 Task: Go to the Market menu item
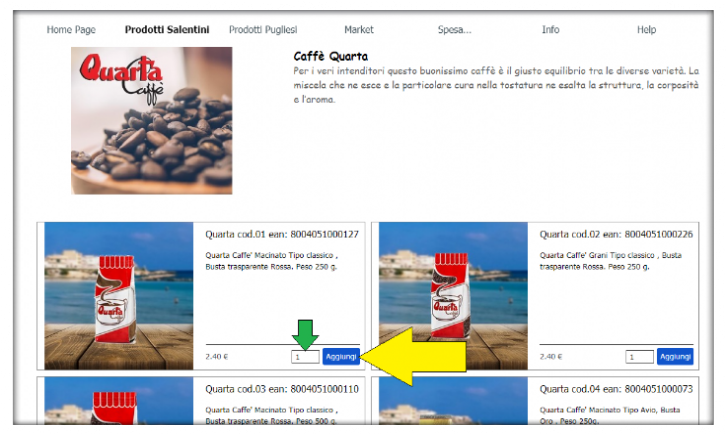click(359, 30)
